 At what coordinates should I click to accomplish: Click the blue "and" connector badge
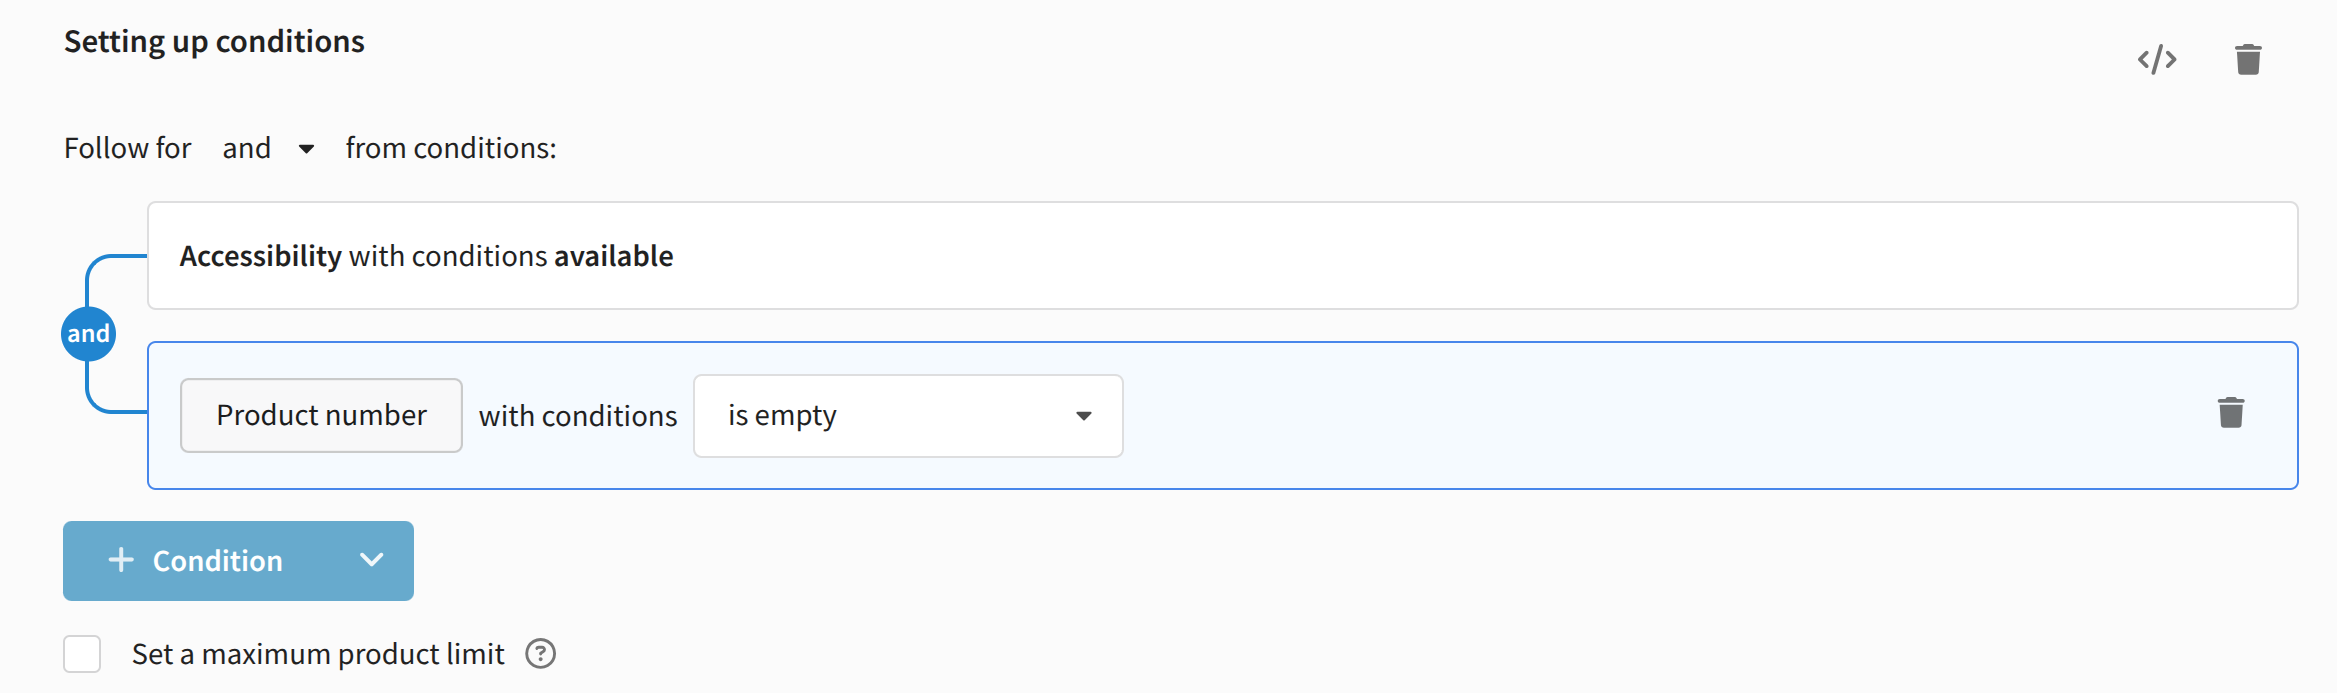tap(88, 334)
